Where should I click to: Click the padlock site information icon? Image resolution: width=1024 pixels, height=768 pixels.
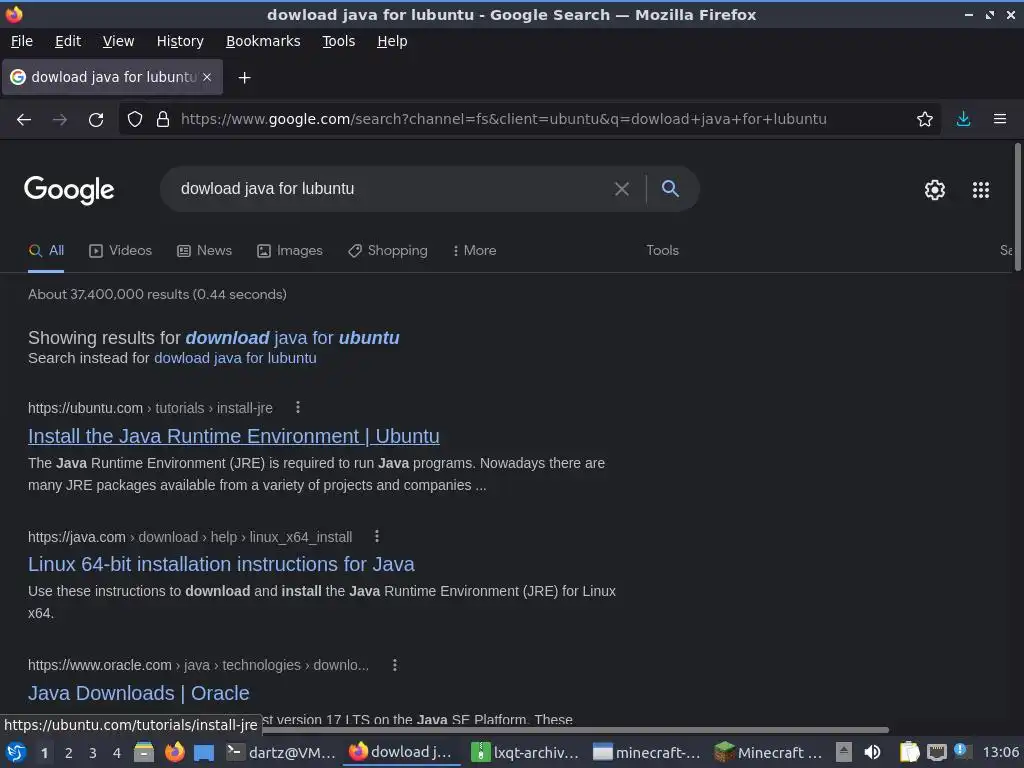click(163, 120)
